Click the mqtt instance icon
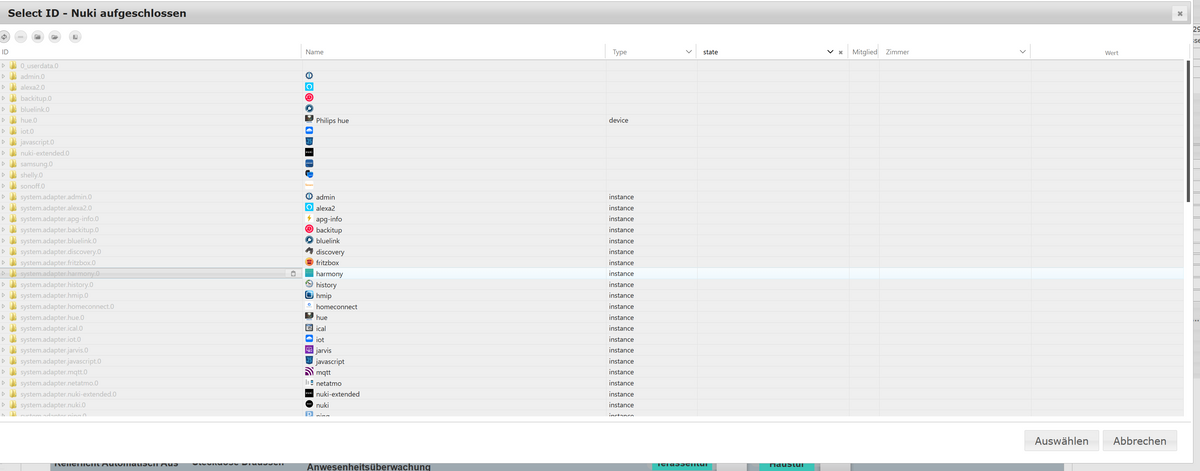The width and height of the screenshot is (1200, 471). pyautogui.click(x=309, y=372)
